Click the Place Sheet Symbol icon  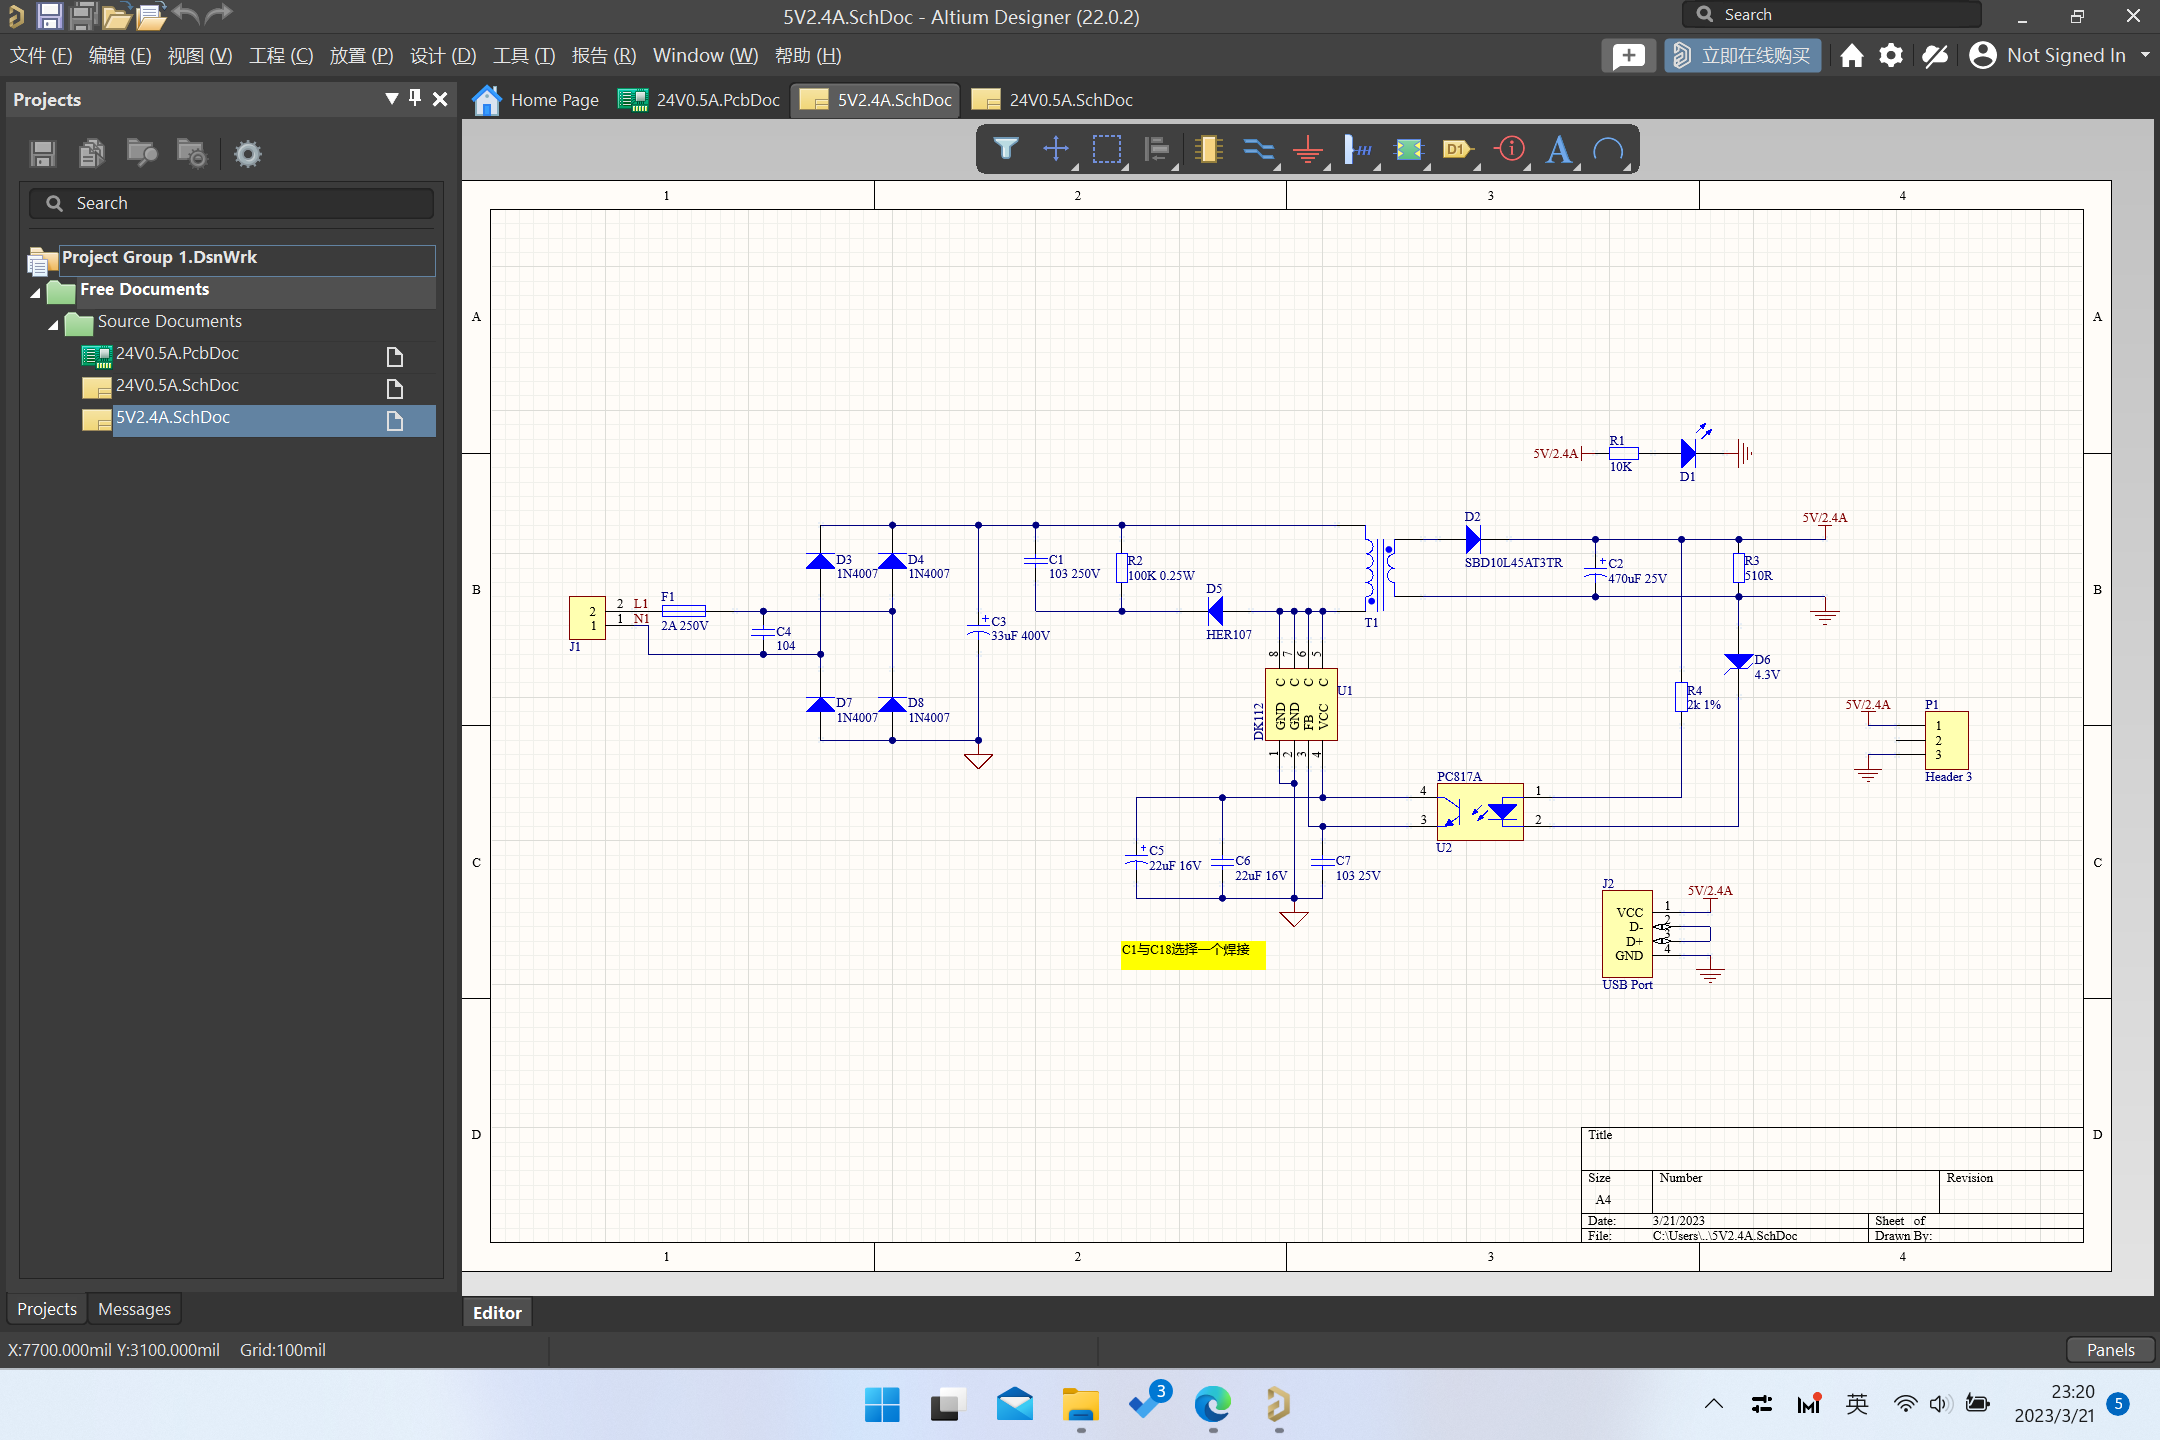coord(1408,150)
